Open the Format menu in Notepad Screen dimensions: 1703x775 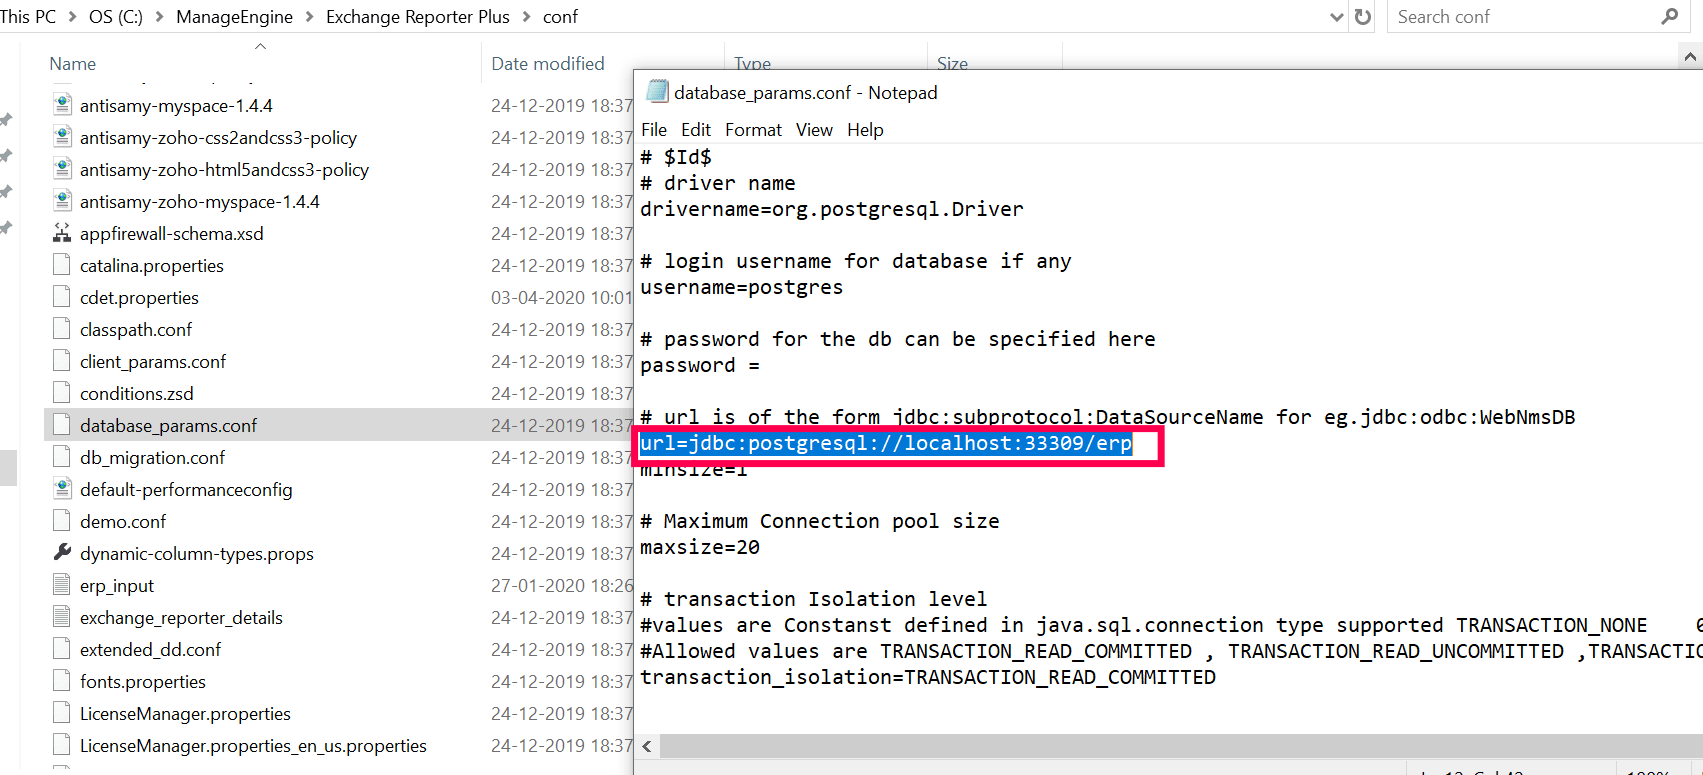(x=753, y=130)
